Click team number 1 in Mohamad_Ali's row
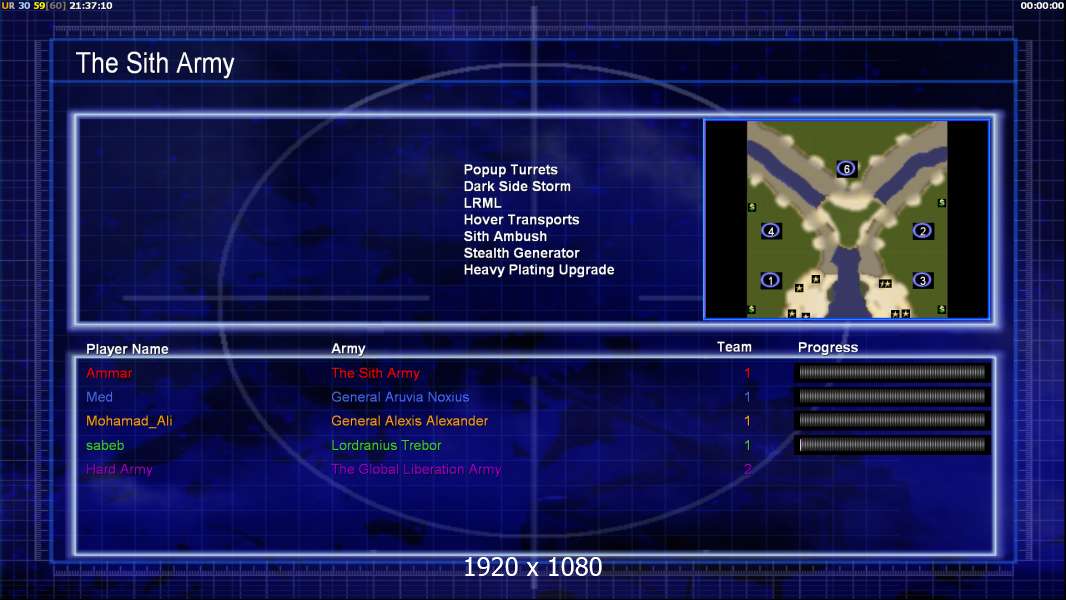The width and height of the screenshot is (1066, 600). (747, 421)
